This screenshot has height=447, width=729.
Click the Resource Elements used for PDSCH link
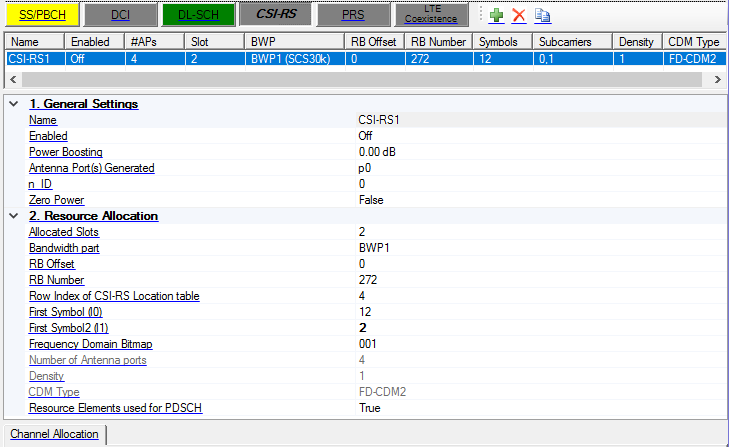(x=115, y=408)
